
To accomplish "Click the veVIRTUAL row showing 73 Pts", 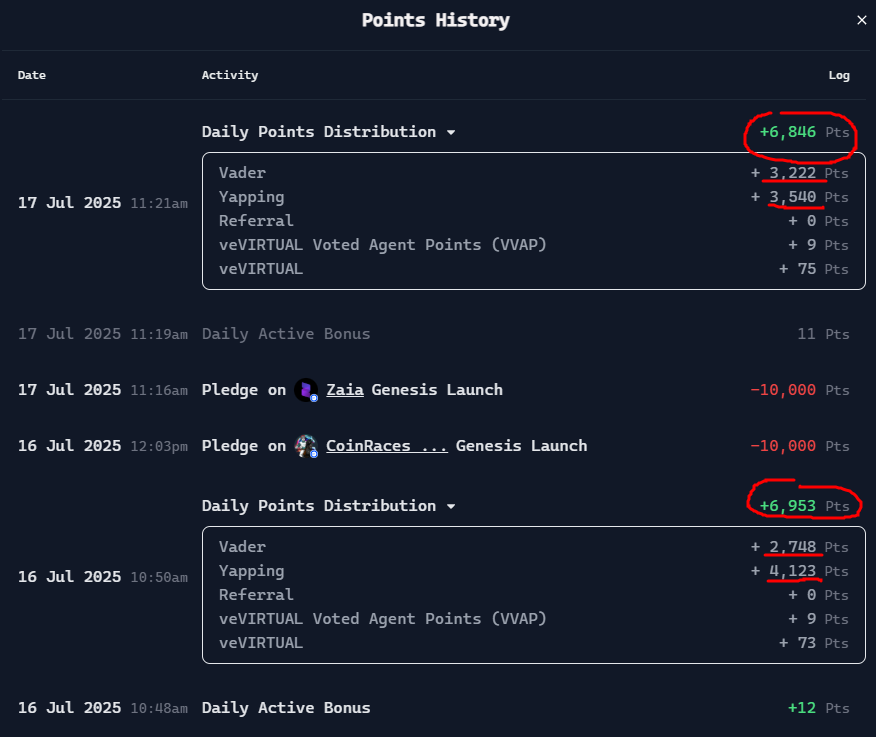I will (534, 643).
